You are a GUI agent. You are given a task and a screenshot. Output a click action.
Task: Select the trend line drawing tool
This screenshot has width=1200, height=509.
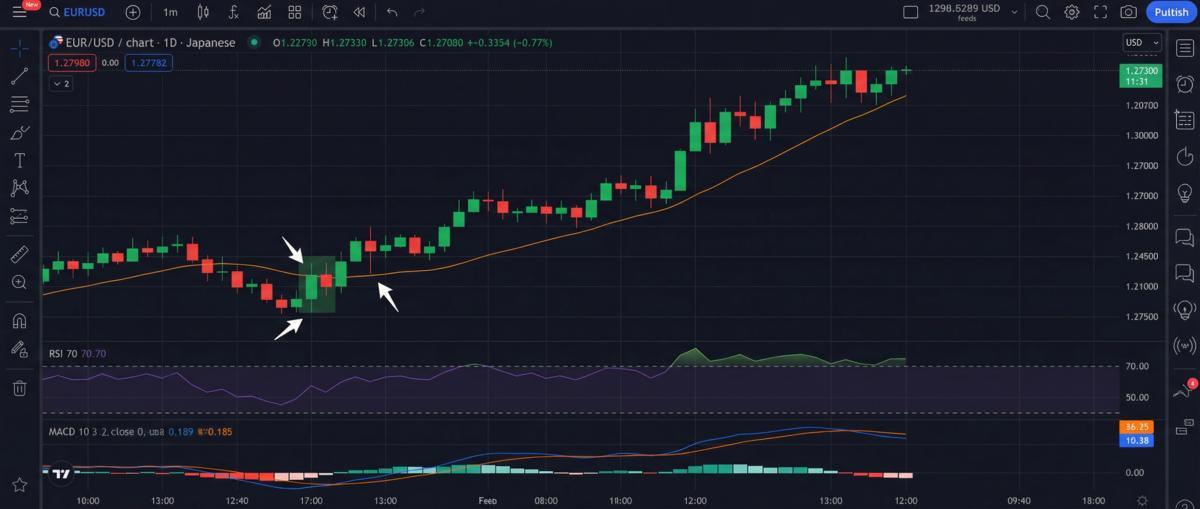point(19,76)
